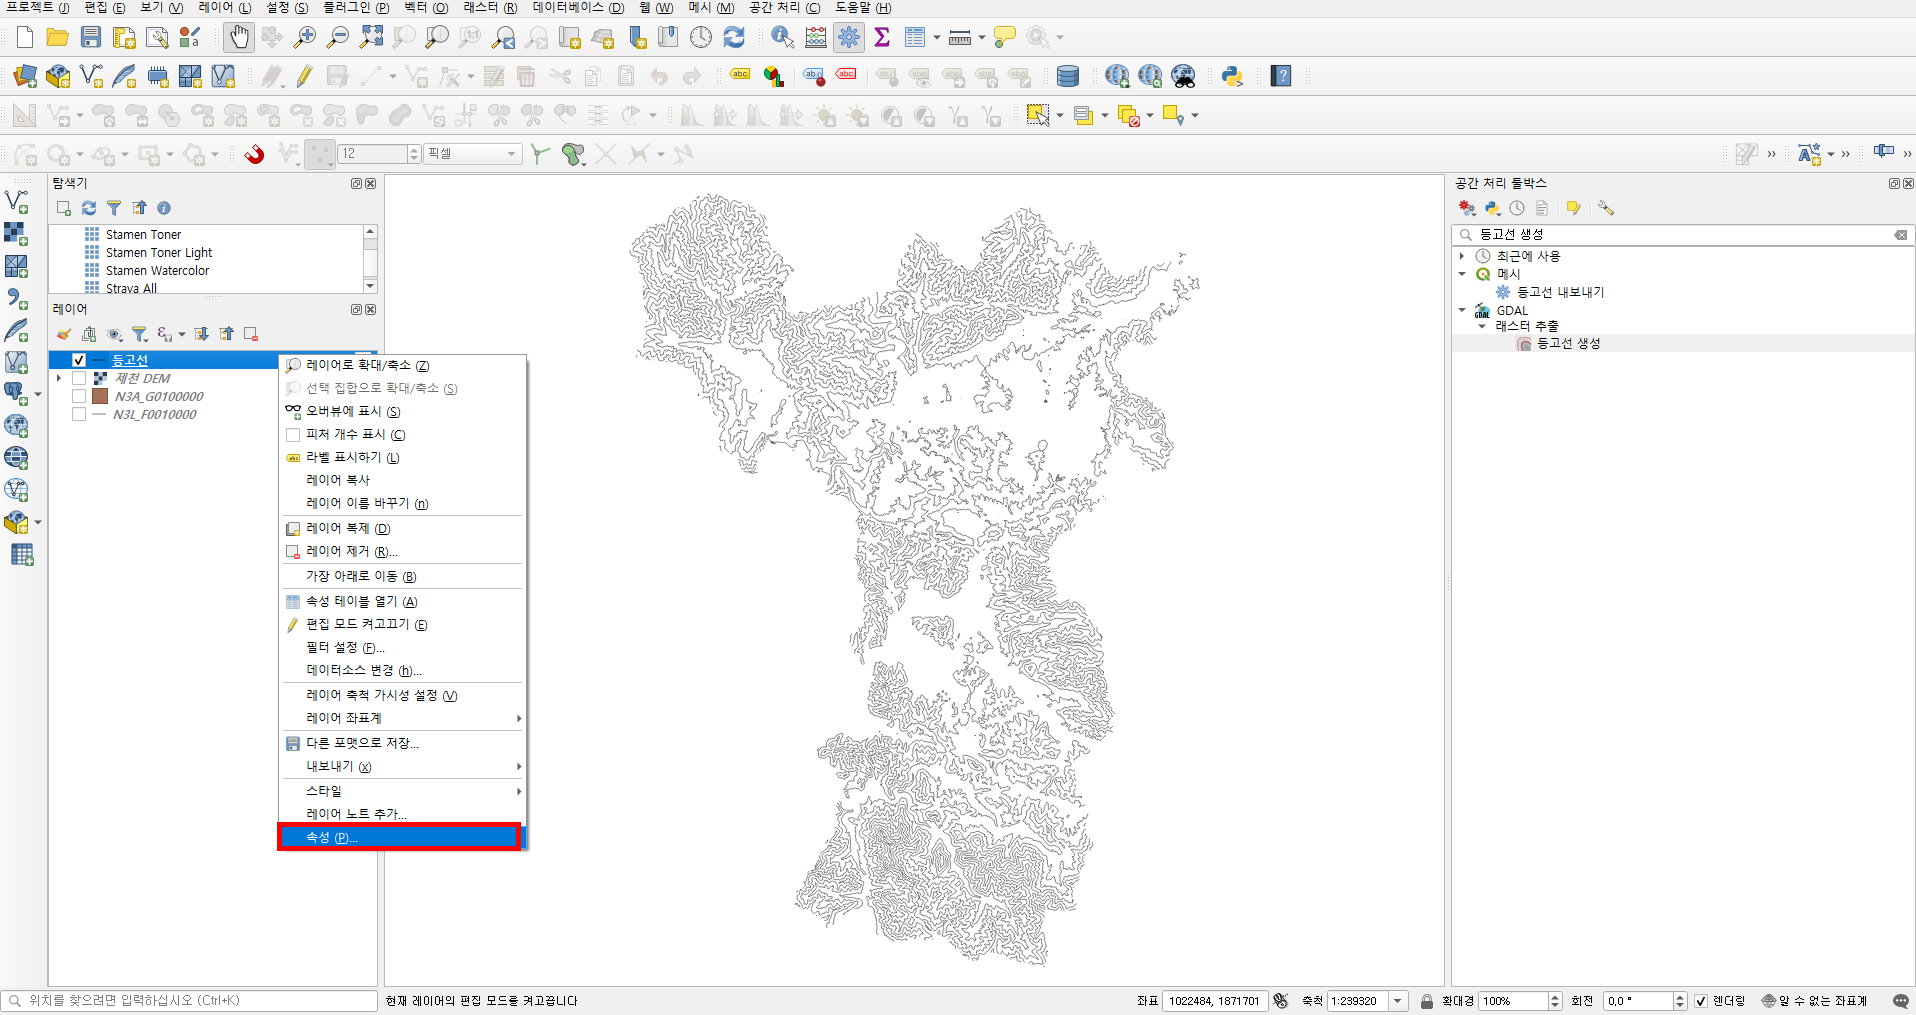
Task: Open Processing Toolbox options wrench icon
Action: point(1606,208)
